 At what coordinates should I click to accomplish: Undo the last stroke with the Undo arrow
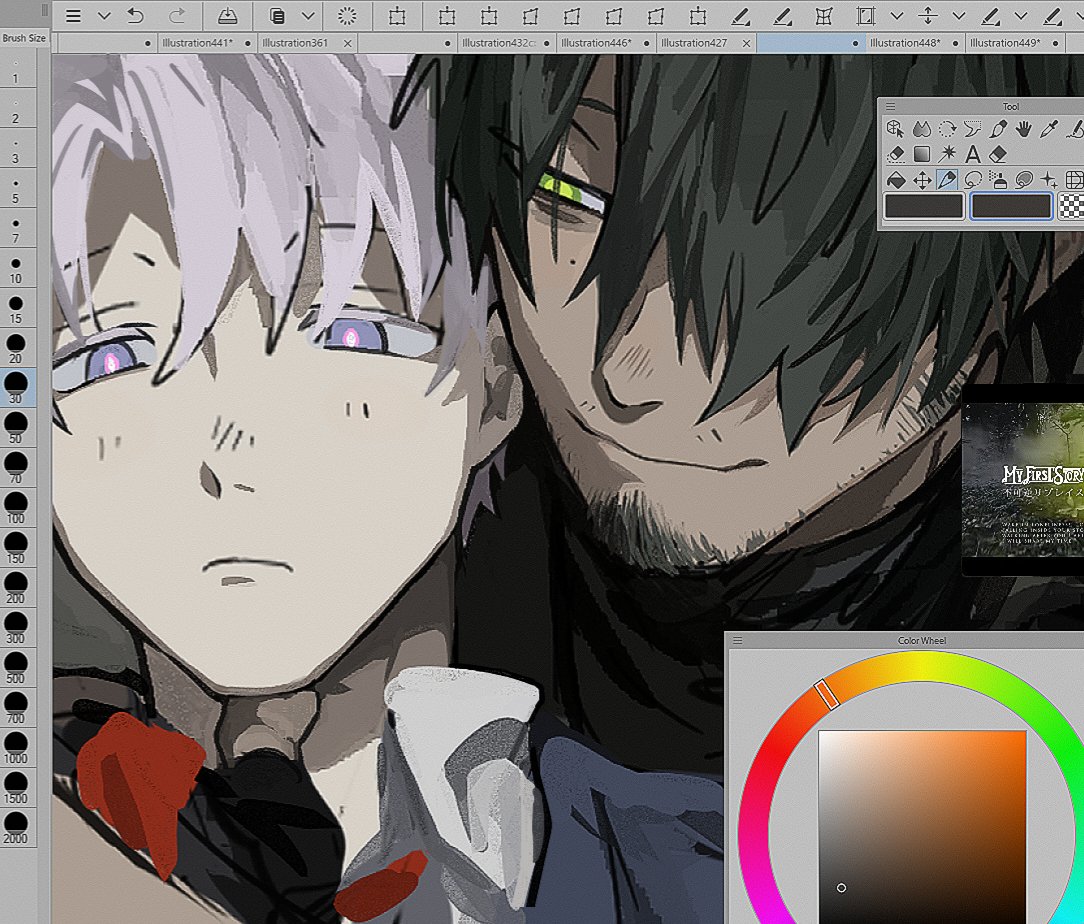point(136,16)
